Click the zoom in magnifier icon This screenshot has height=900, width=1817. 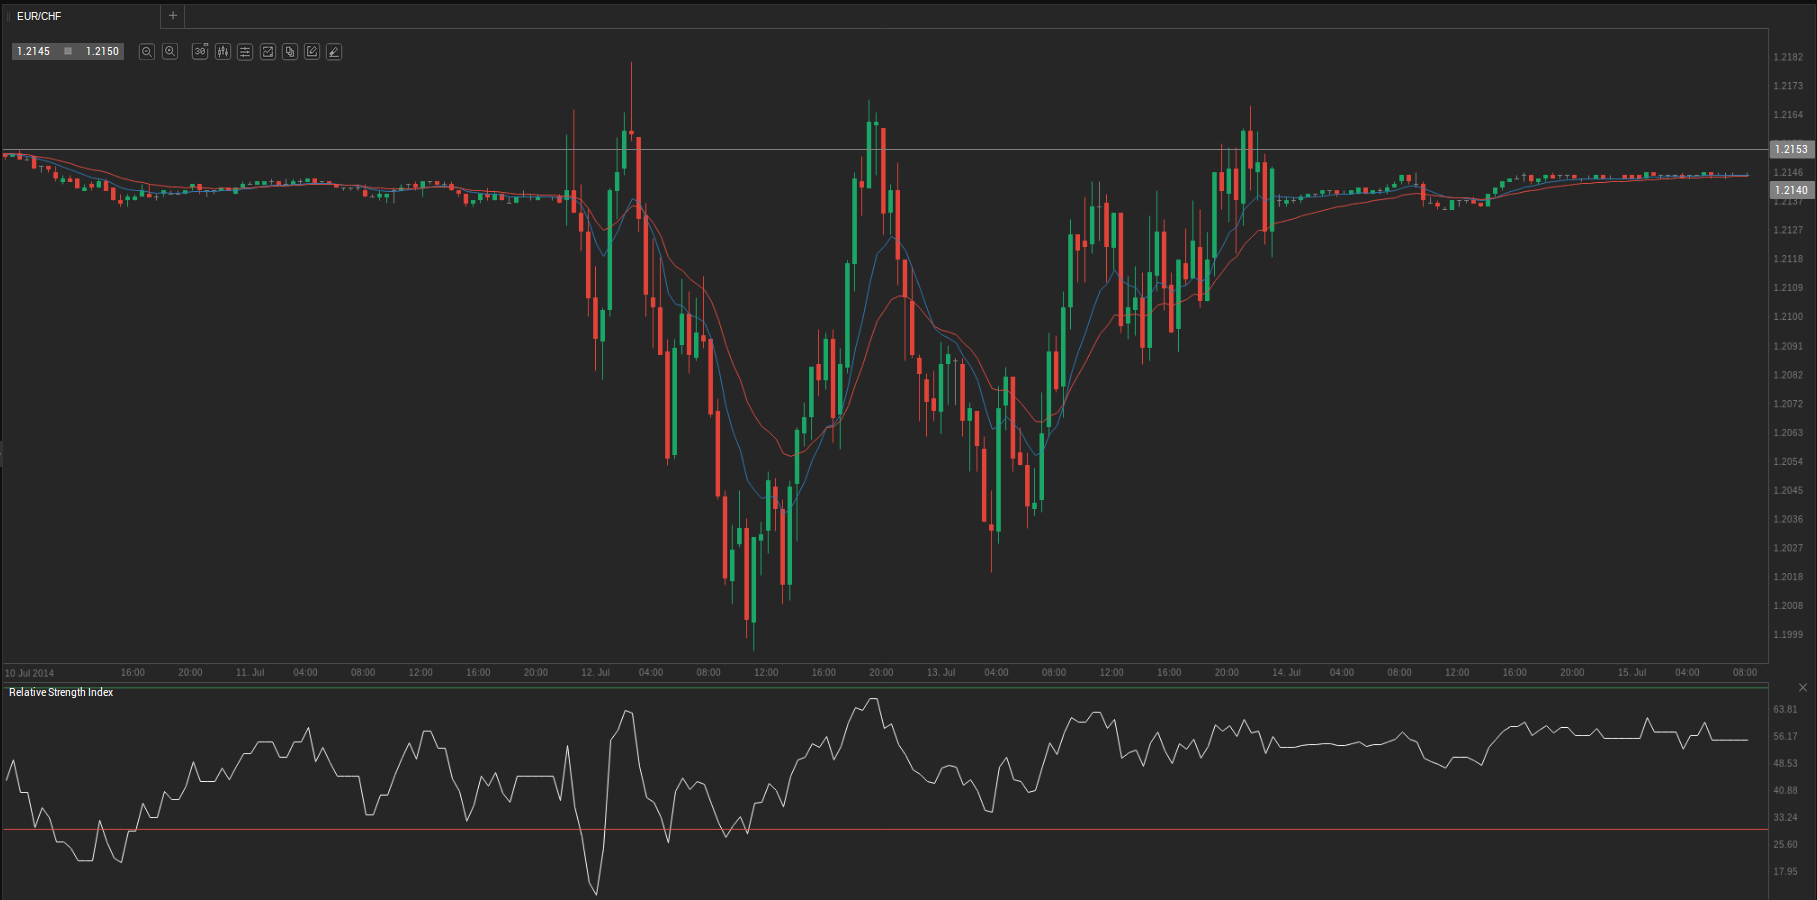pyautogui.click(x=170, y=51)
